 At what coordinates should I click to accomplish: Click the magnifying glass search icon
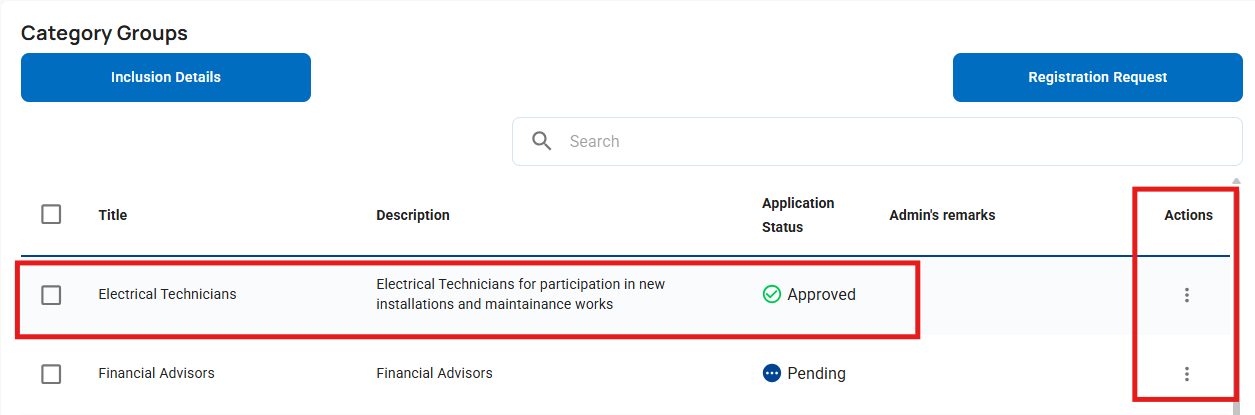coord(542,141)
